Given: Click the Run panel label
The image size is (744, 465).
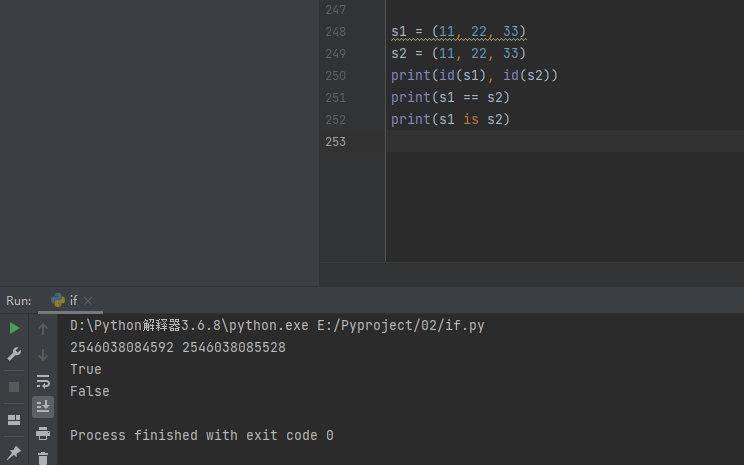Looking at the screenshot, I should click(19, 300).
